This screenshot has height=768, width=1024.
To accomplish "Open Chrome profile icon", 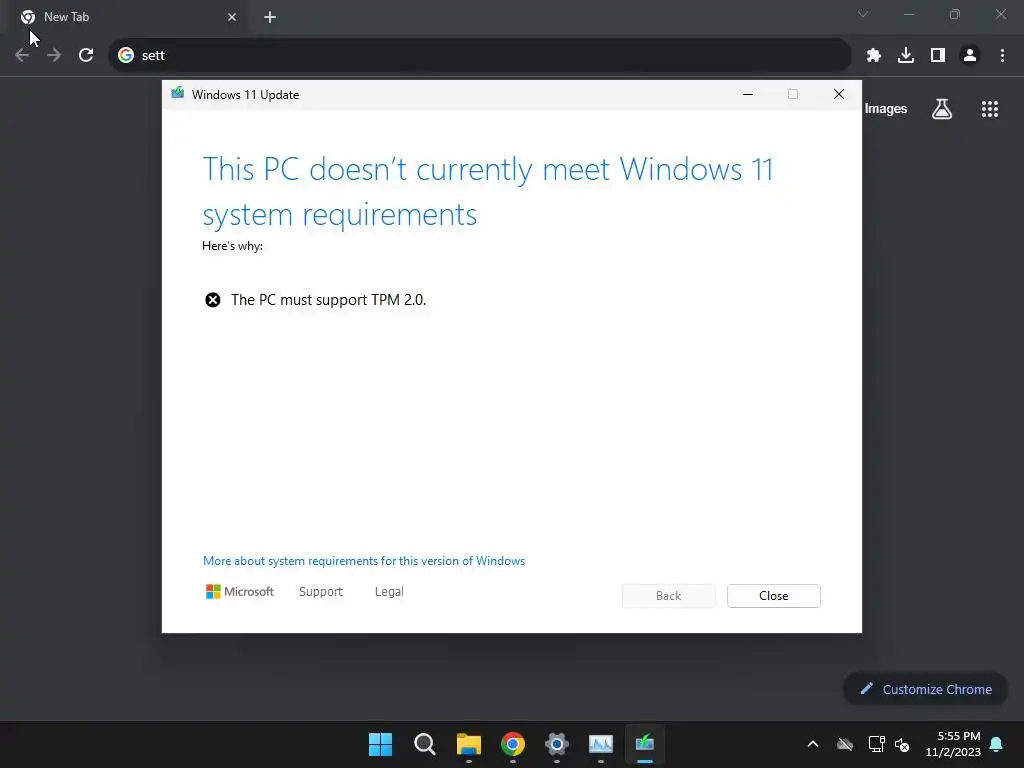I will 970,56.
